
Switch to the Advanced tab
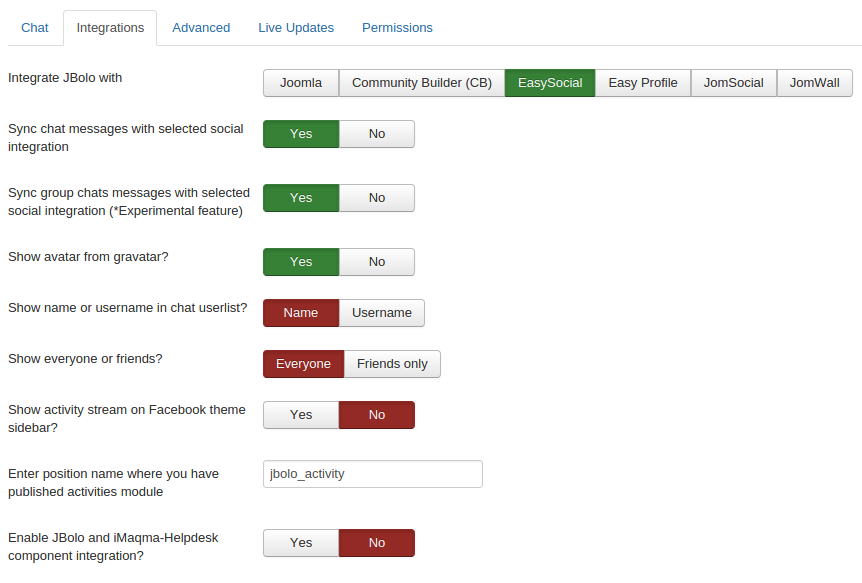(201, 28)
